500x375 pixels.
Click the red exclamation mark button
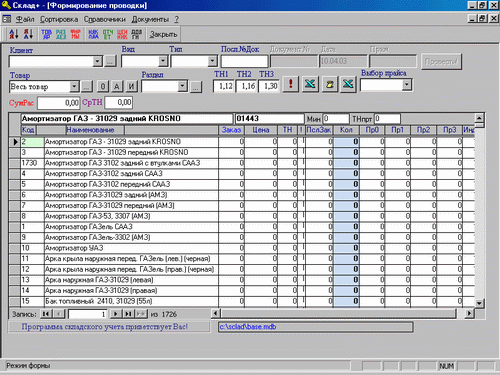pyautogui.click(x=291, y=84)
